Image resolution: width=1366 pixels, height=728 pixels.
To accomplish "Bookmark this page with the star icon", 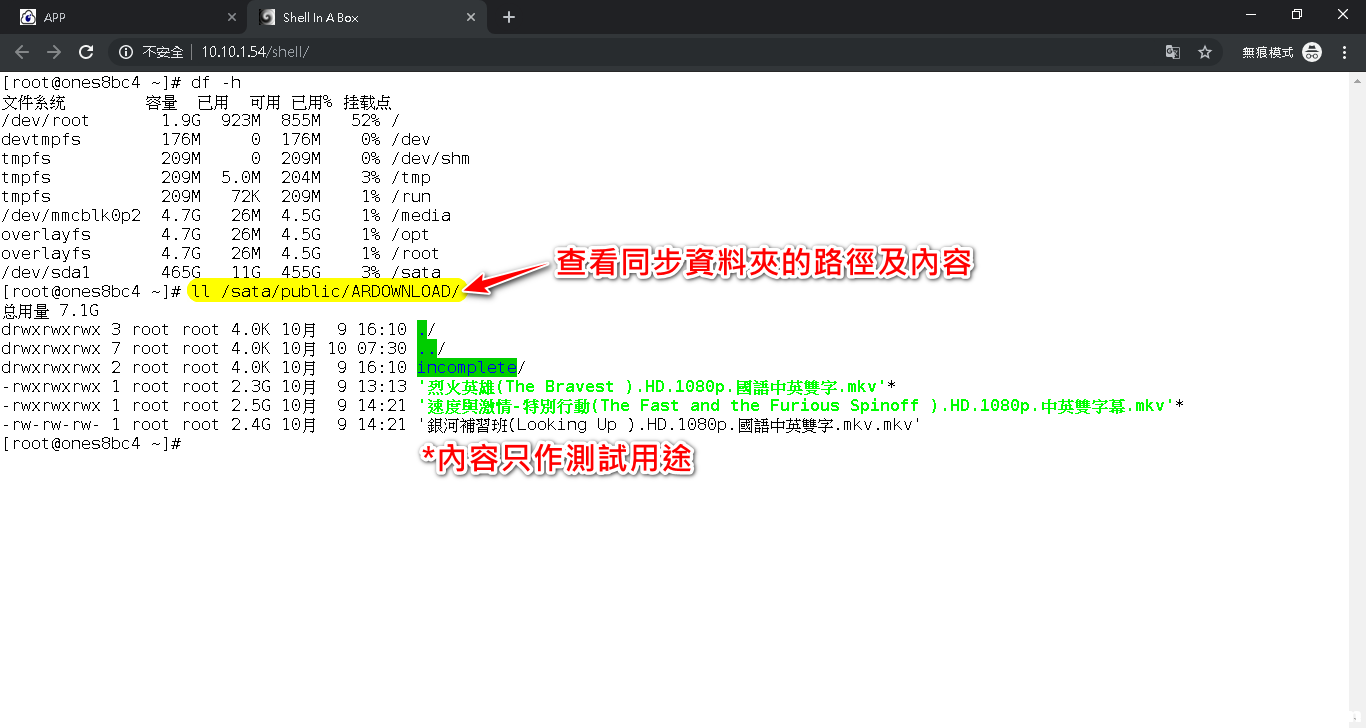I will click(1205, 52).
